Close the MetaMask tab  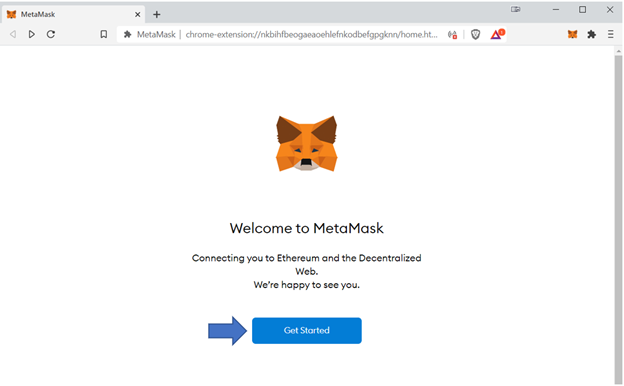pos(138,14)
